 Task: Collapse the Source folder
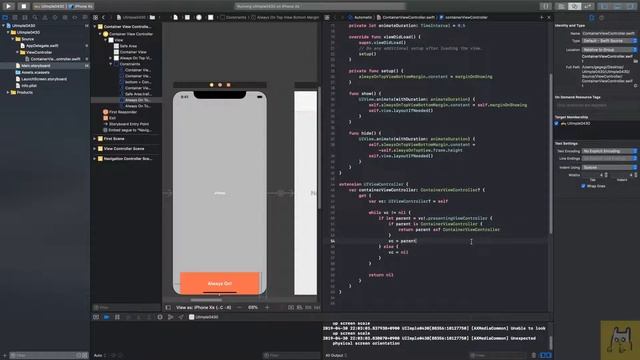pos(13,39)
